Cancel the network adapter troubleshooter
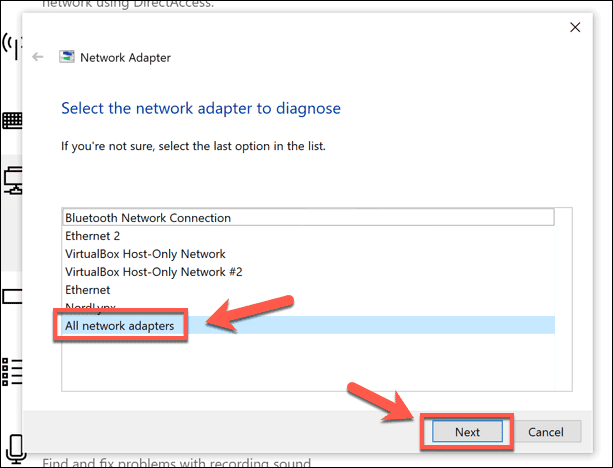Image resolution: width=613 pixels, height=468 pixels. [546, 432]
